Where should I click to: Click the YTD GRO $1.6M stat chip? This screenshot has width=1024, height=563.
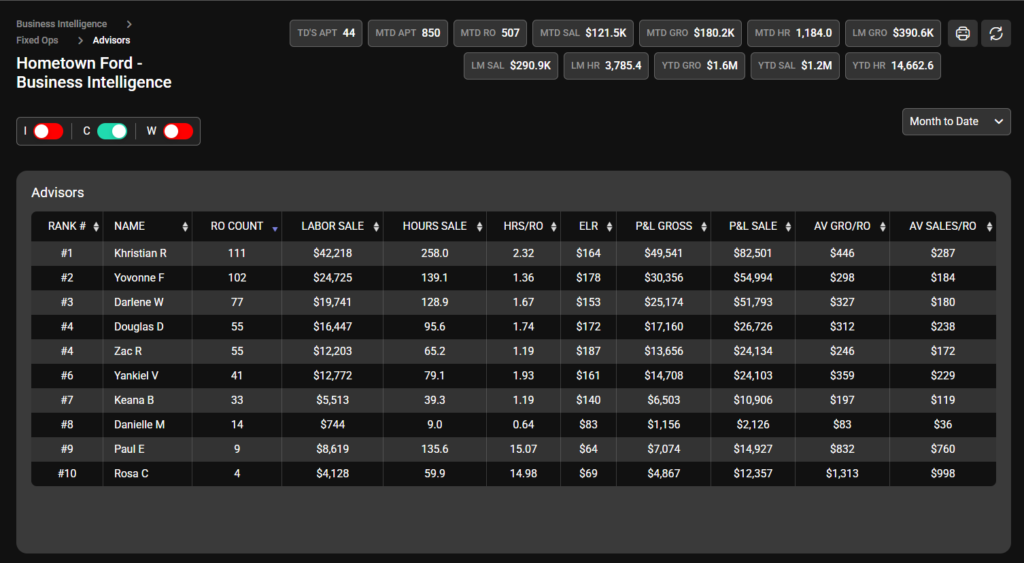tap(699, 66)
